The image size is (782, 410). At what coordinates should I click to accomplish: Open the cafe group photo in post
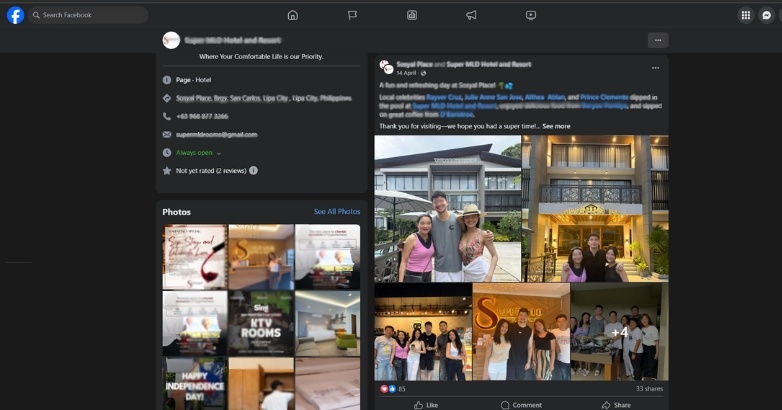423,332
